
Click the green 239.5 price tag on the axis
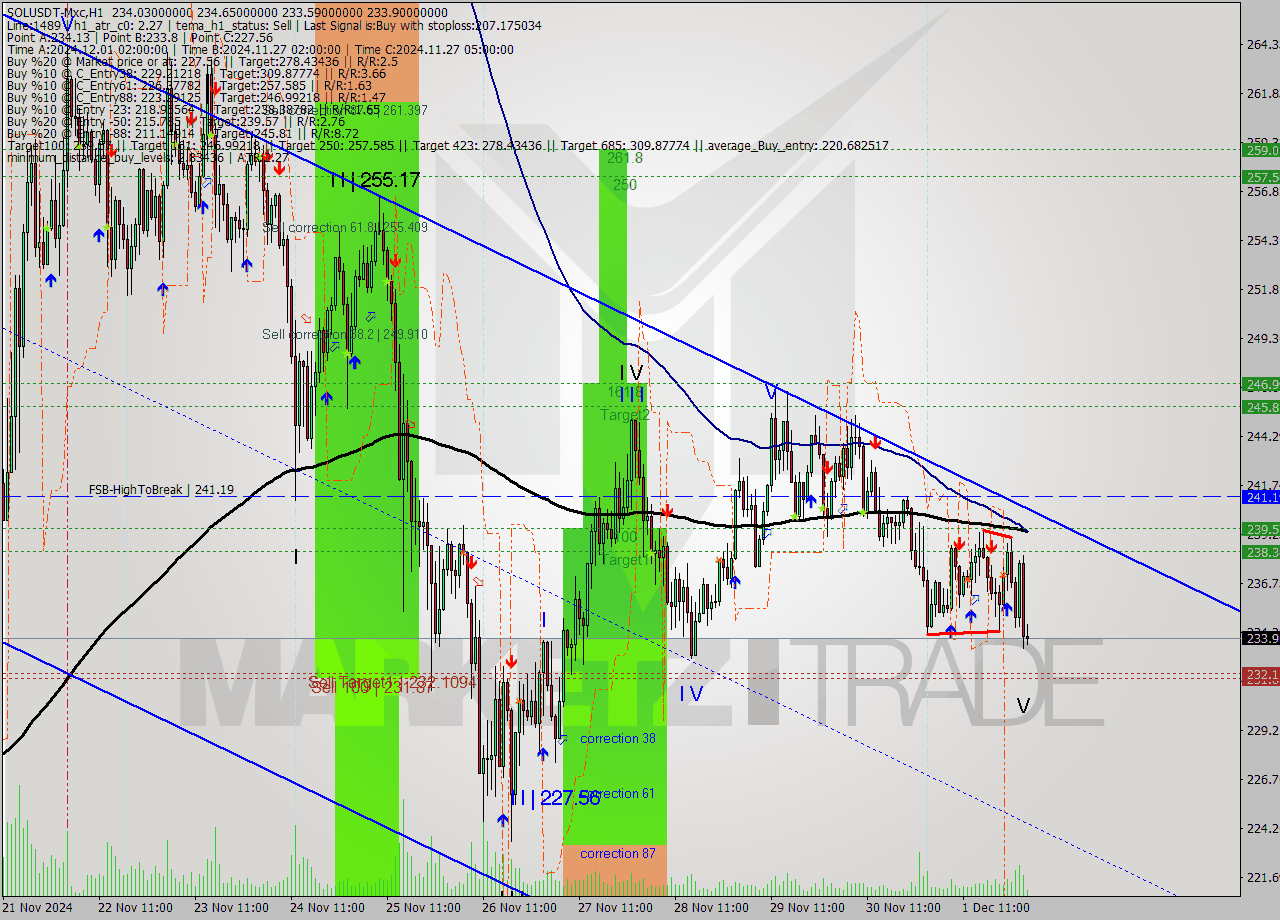1261,528
